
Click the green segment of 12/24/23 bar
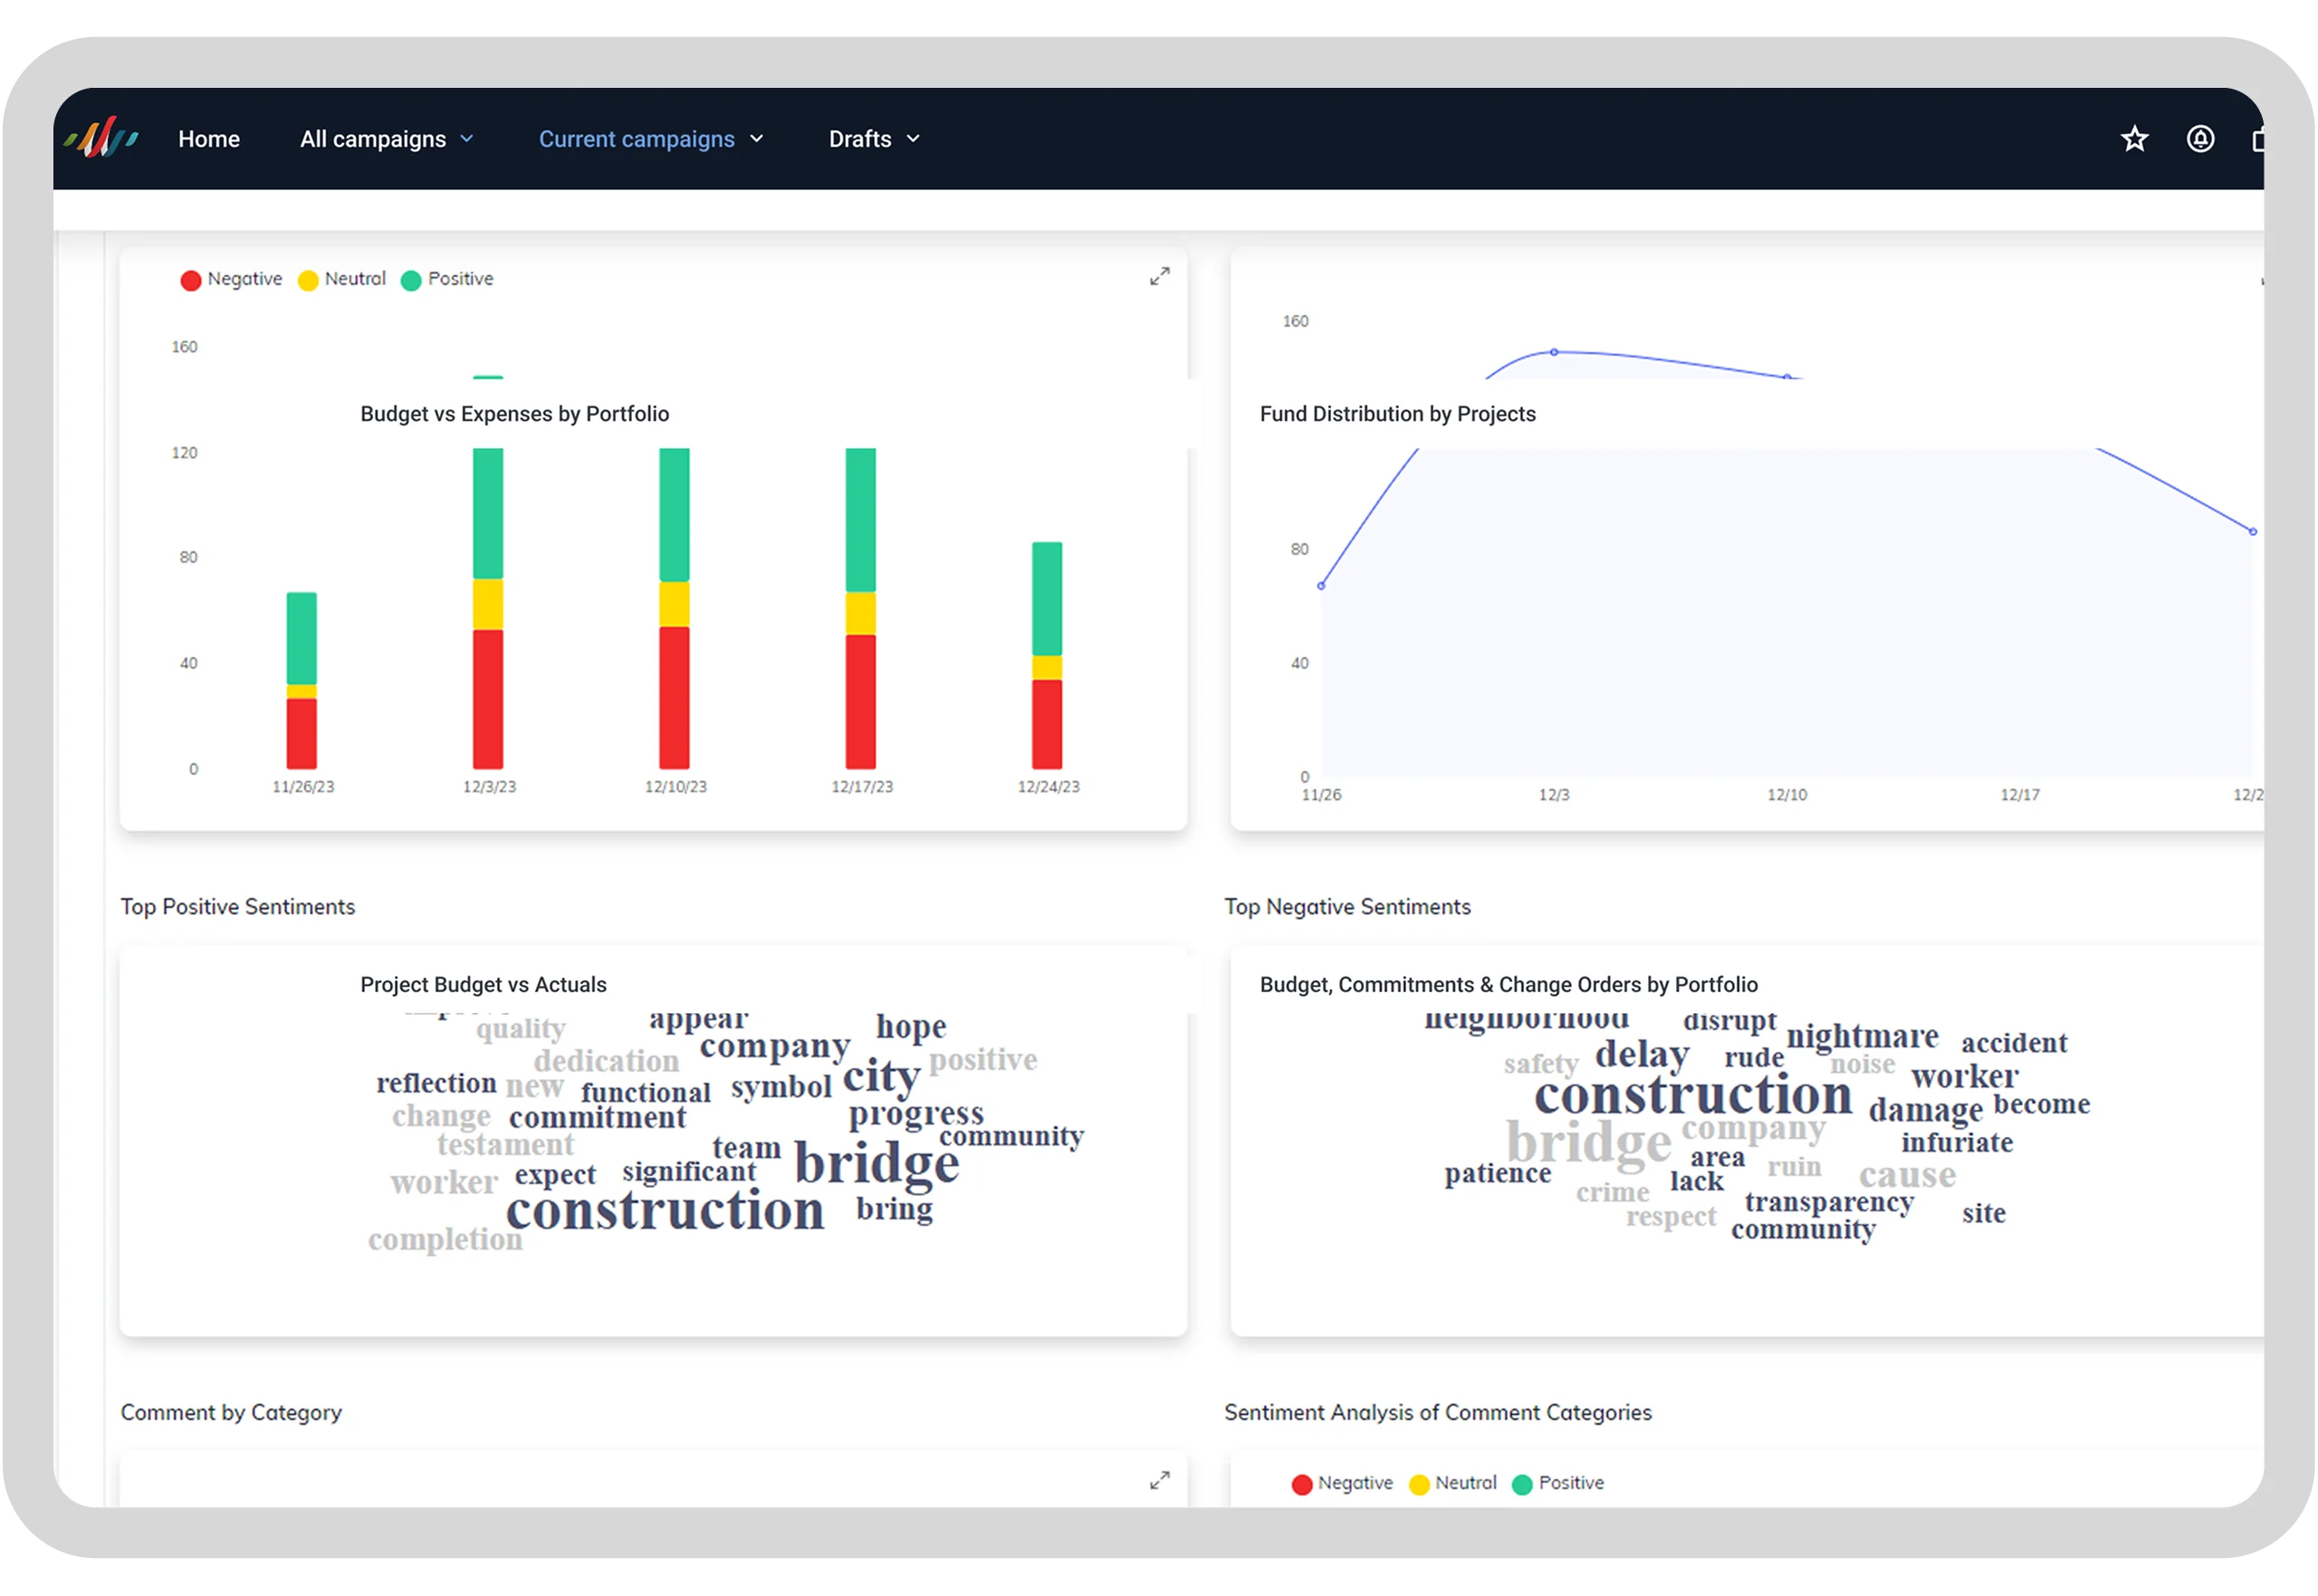(x=1047, y=598)
